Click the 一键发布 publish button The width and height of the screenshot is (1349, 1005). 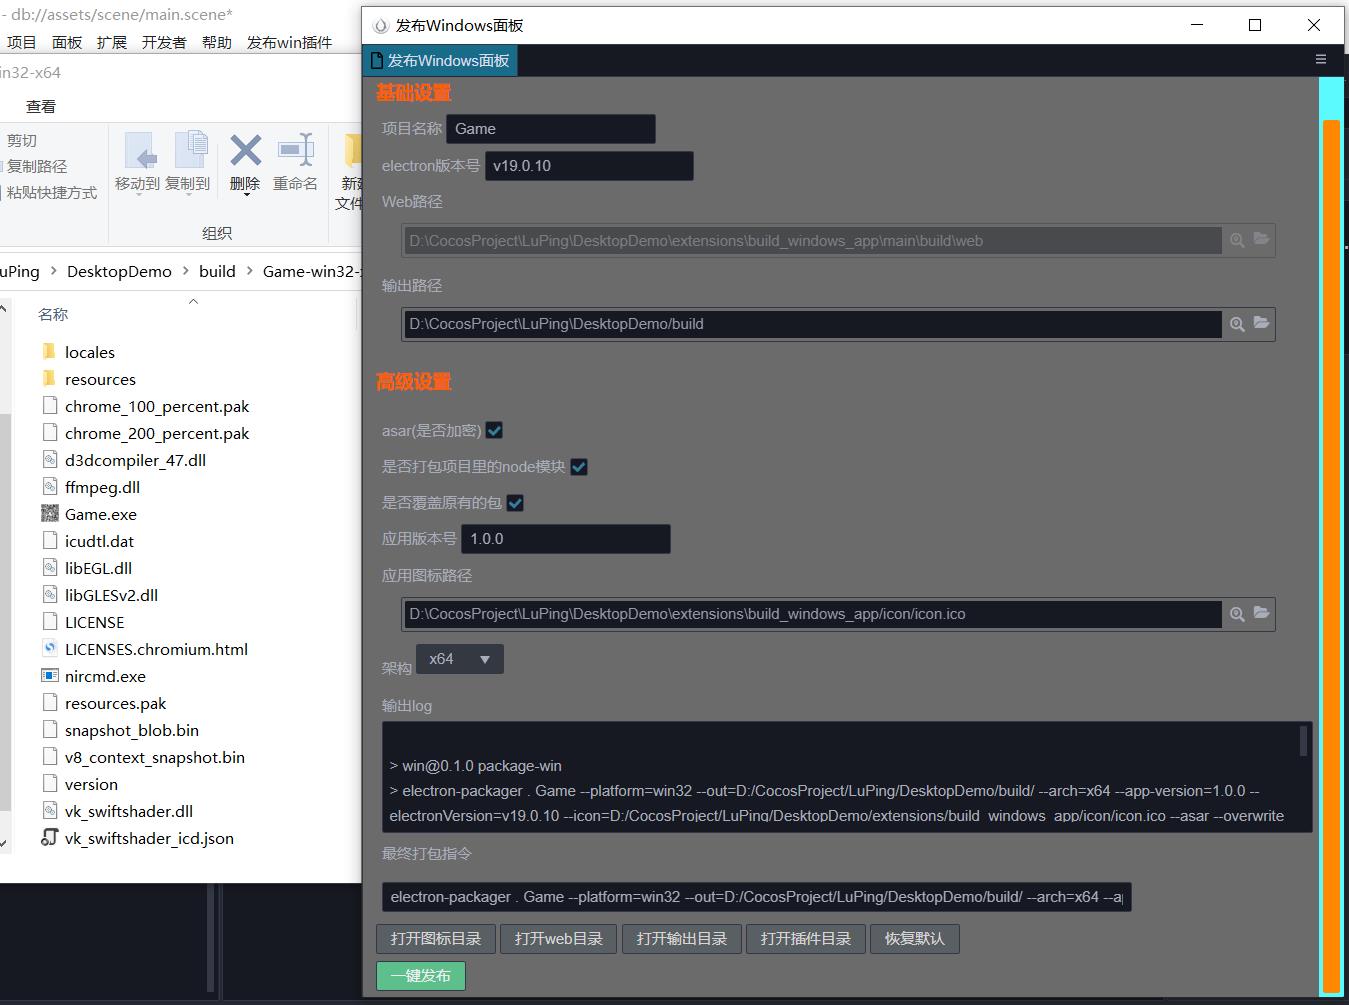click(x=420, y=976)
